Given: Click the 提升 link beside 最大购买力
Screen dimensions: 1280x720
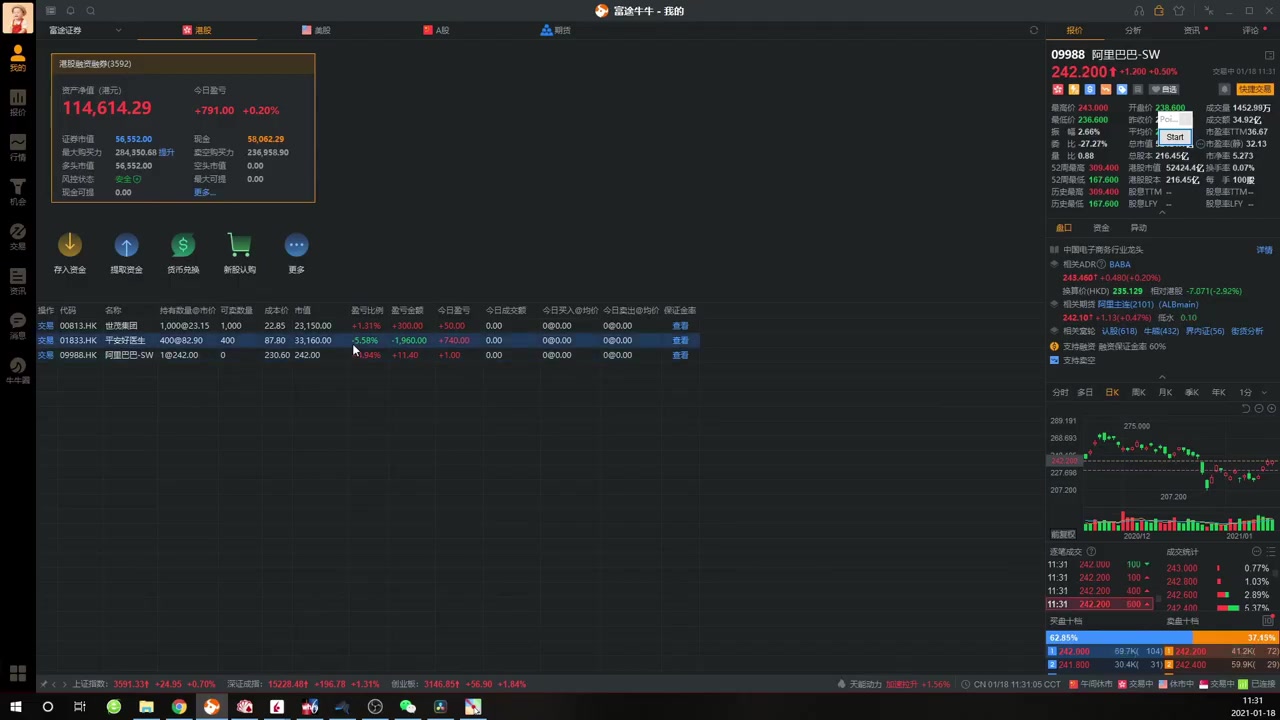Looking at the screenshot, I should [x=166, y=152].
